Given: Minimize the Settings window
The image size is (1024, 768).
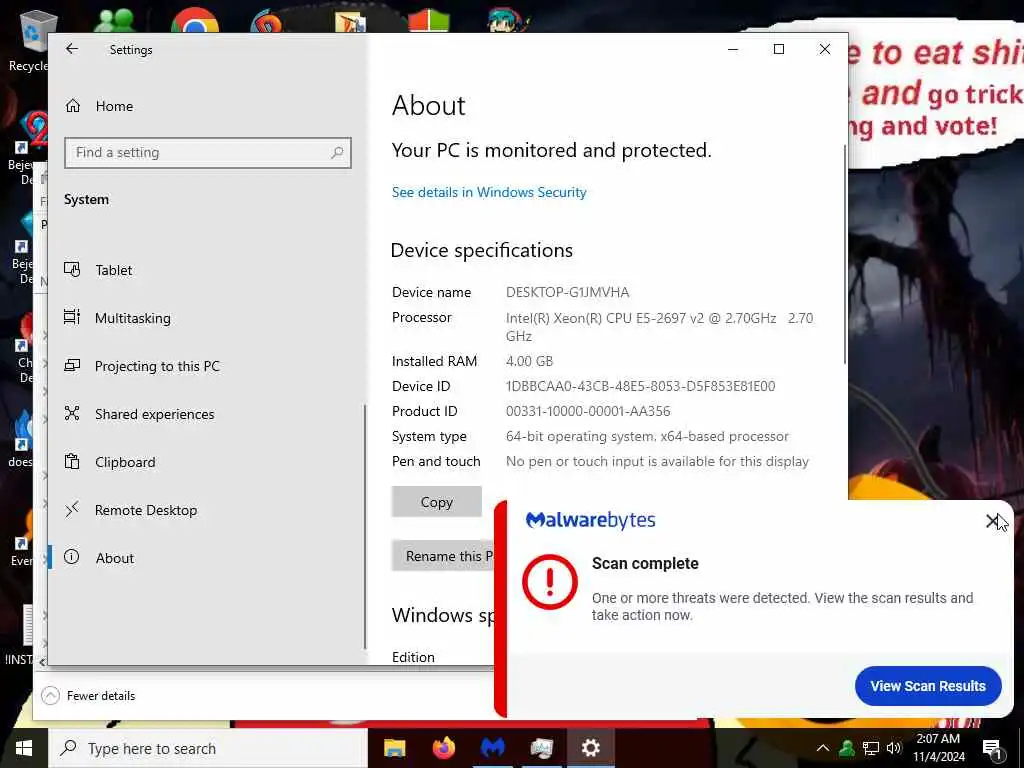Looking at the screenshot, I should point(733,49).
